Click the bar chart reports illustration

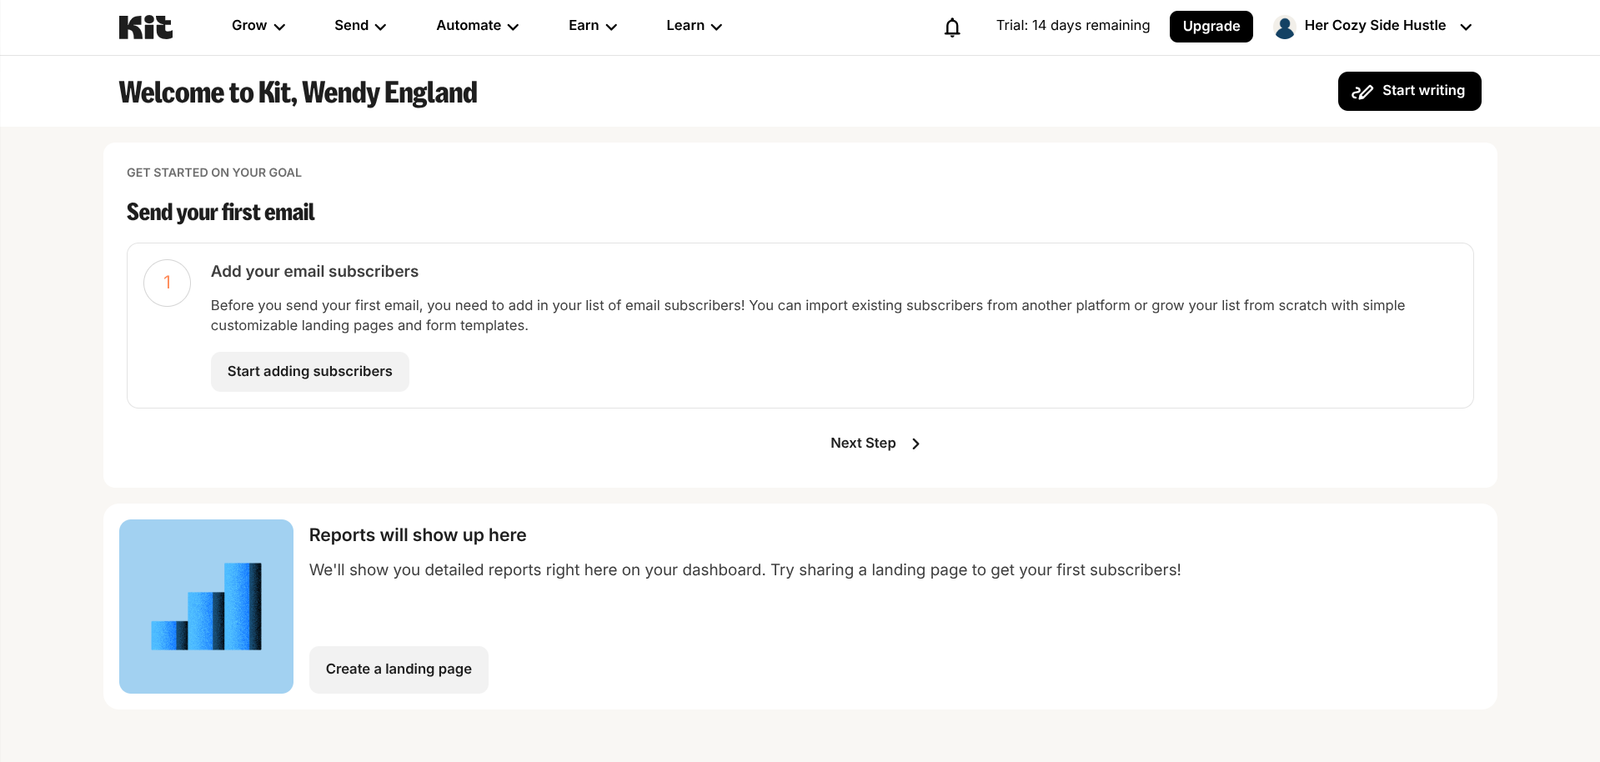[206, 606]
